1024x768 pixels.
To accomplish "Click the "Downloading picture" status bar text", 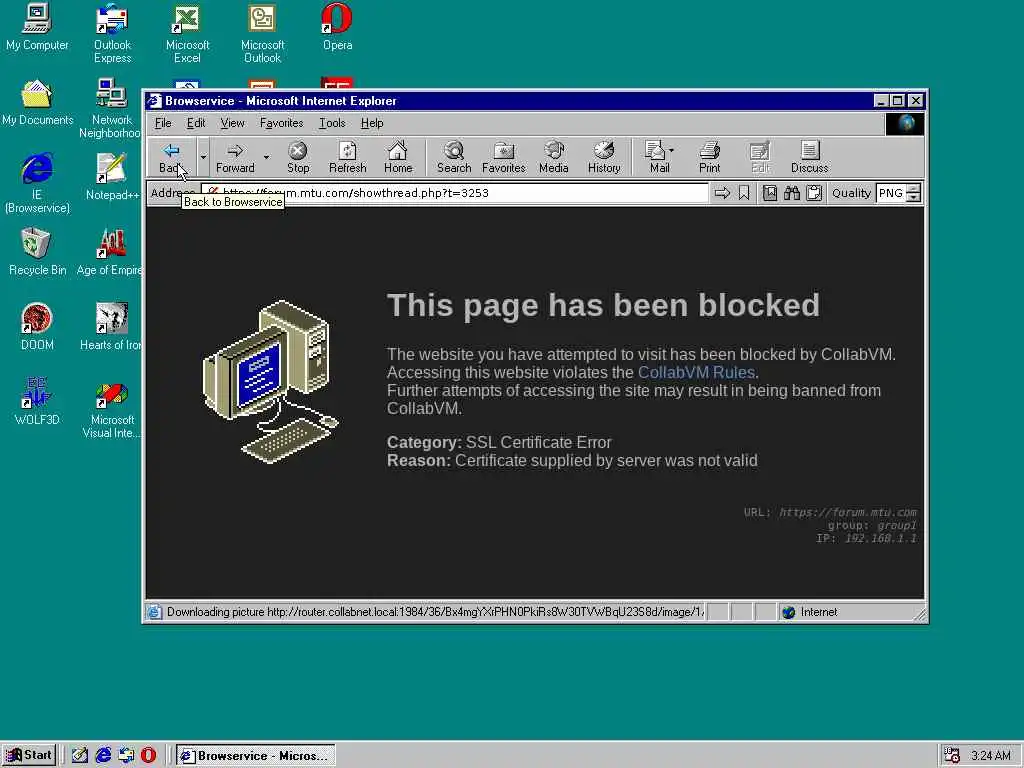I will [435, 612].
